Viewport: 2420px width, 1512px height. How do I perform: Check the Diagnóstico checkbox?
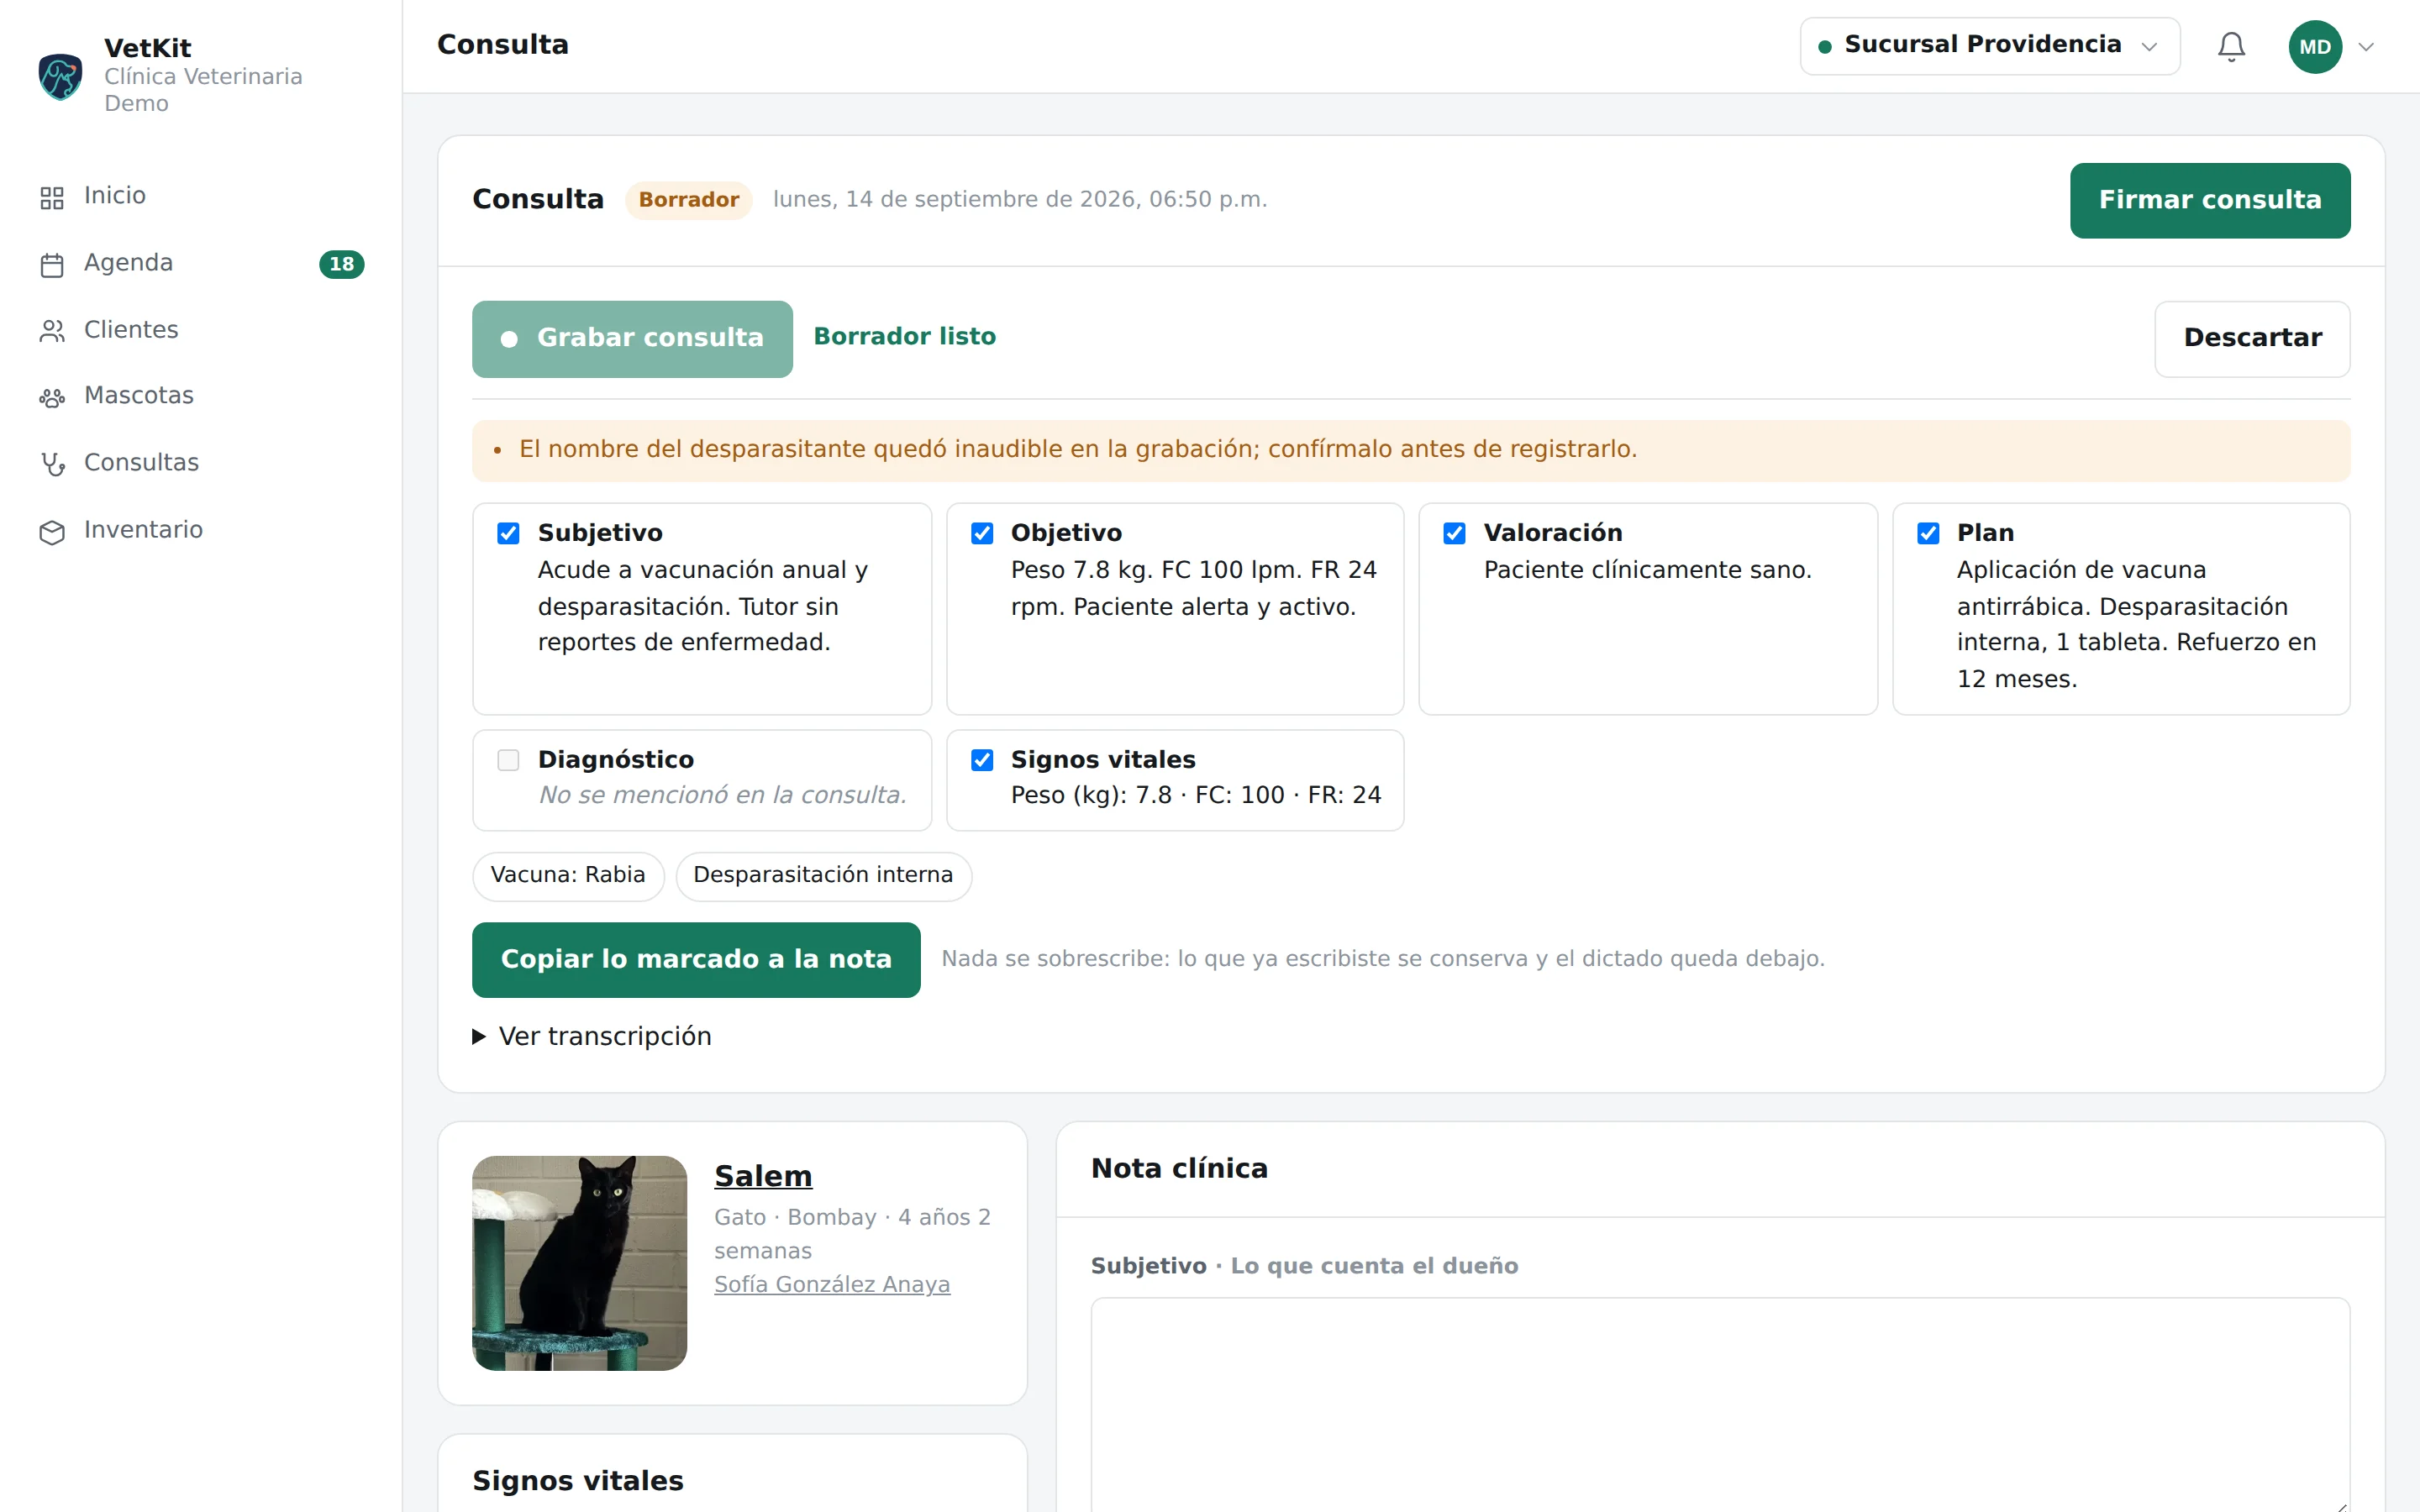(x=508, y=760)
